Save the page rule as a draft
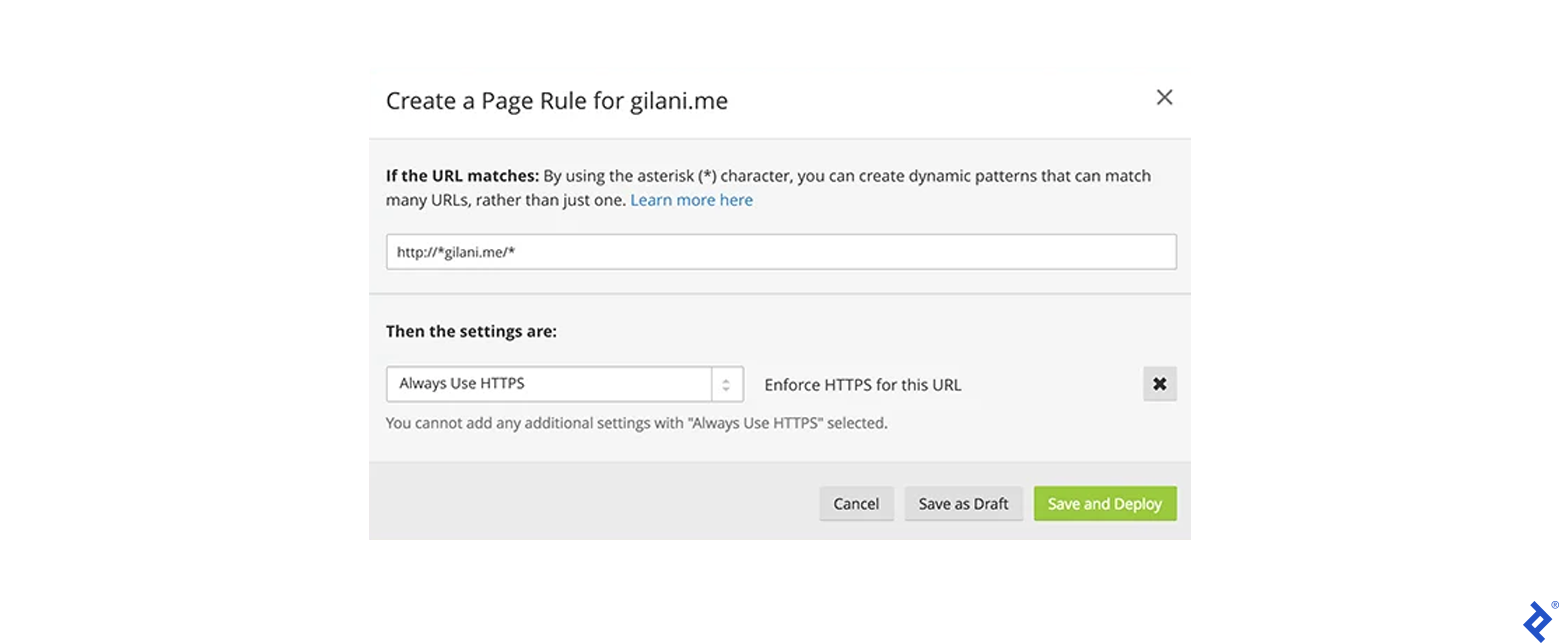This screenshot has width=1560, height=643. (963, 503)
